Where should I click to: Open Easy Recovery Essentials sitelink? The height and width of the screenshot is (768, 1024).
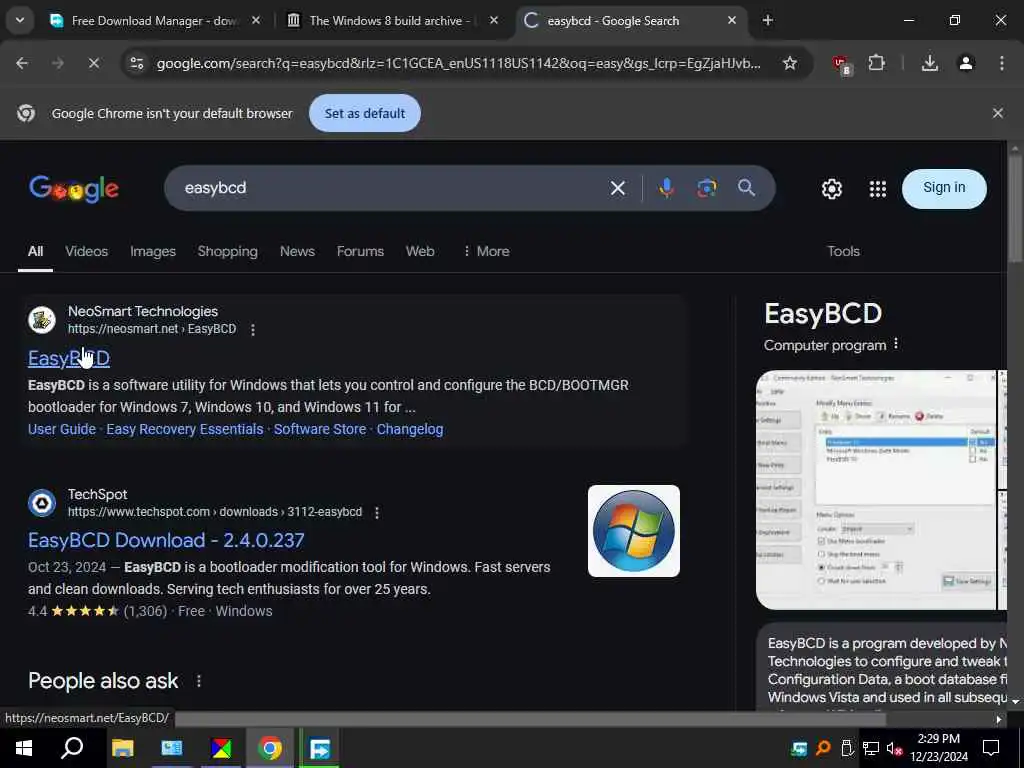tap(184, 429)
